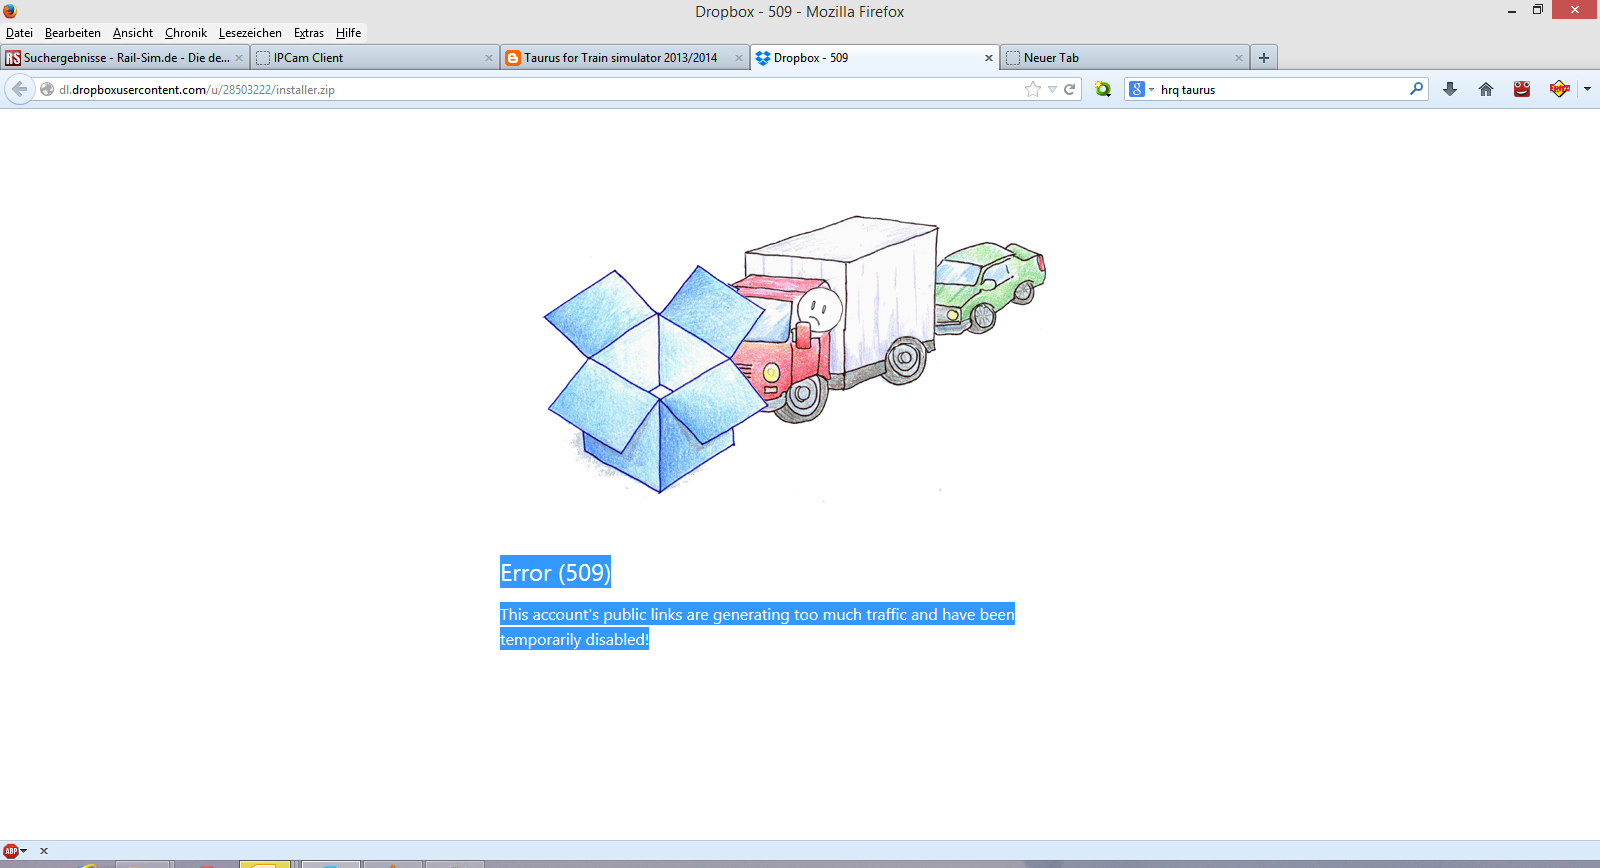The image size is (1600, 868).
Task: Click the green add-on icon beside the address bar
Action: pyautogui.click(x=1103, y=89)
